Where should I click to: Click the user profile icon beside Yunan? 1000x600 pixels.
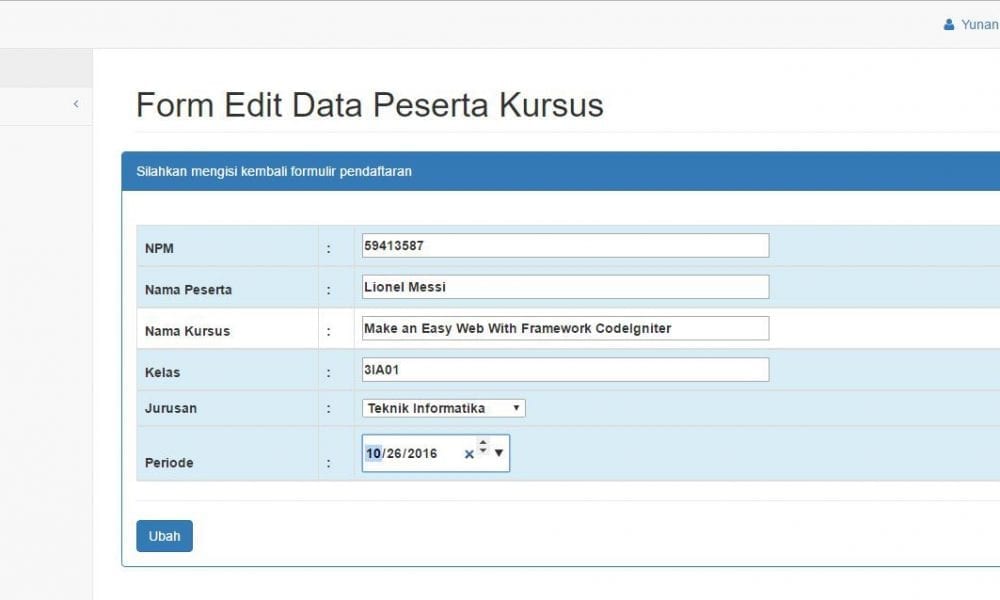pyautogui.click(x=949, y=25)
